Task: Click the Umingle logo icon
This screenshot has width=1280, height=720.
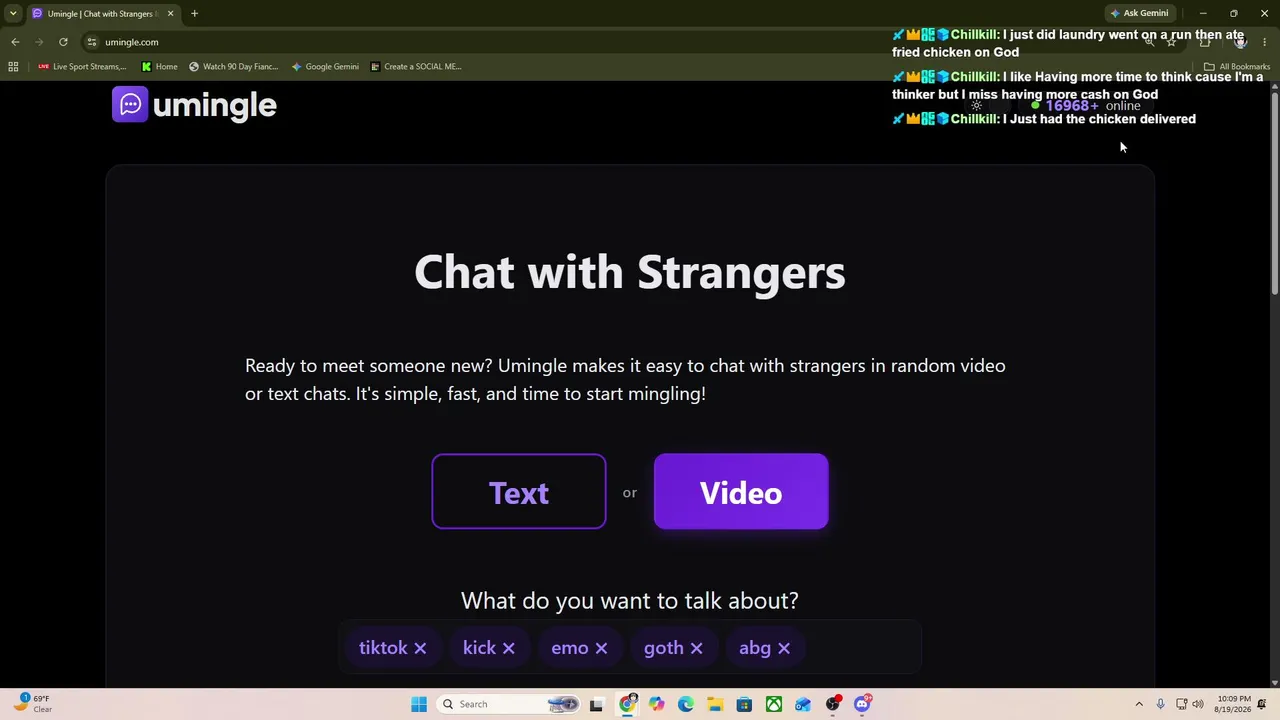Action: pos(130,104)
